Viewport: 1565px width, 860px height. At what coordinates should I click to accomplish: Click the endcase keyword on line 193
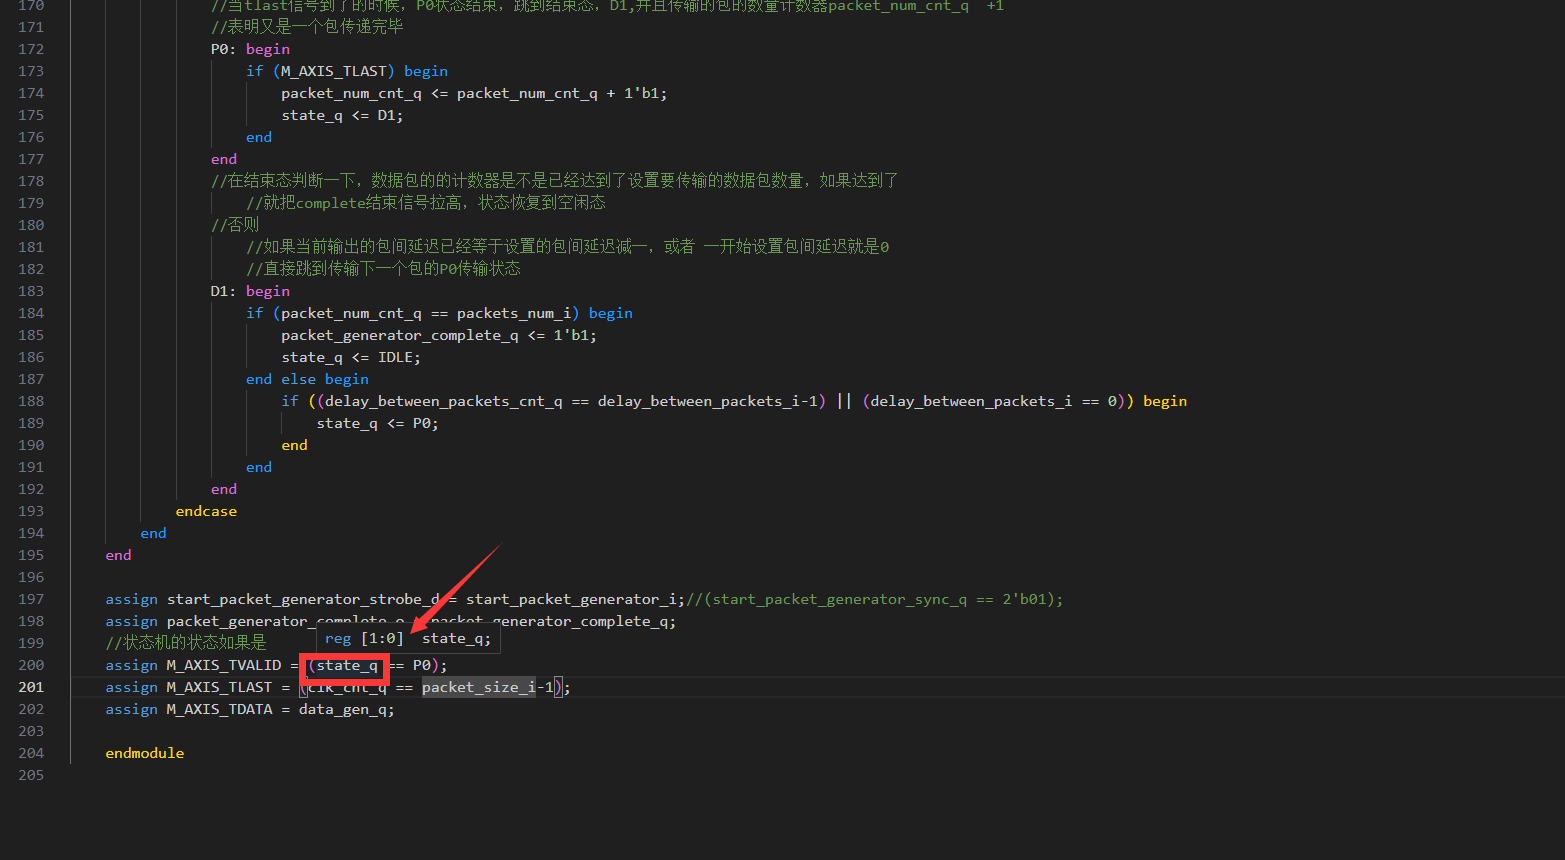tap(205, 510)
